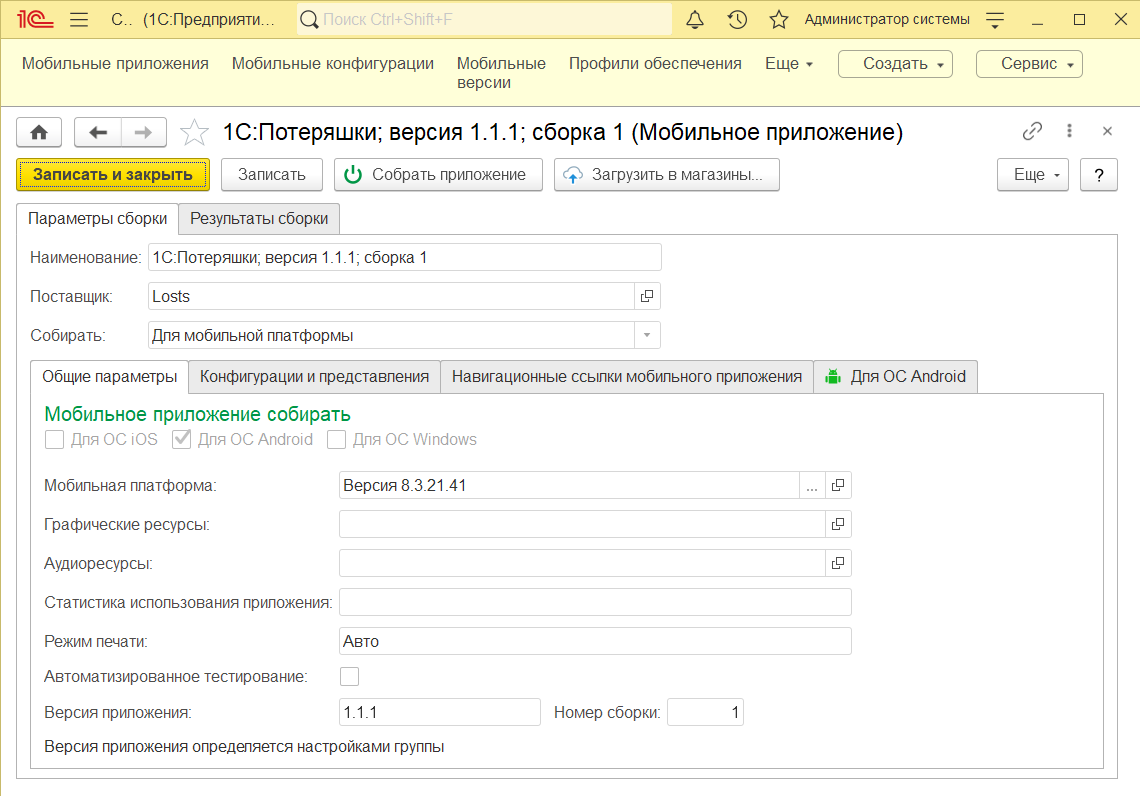Select Общие параметры tab

(109, 377)
